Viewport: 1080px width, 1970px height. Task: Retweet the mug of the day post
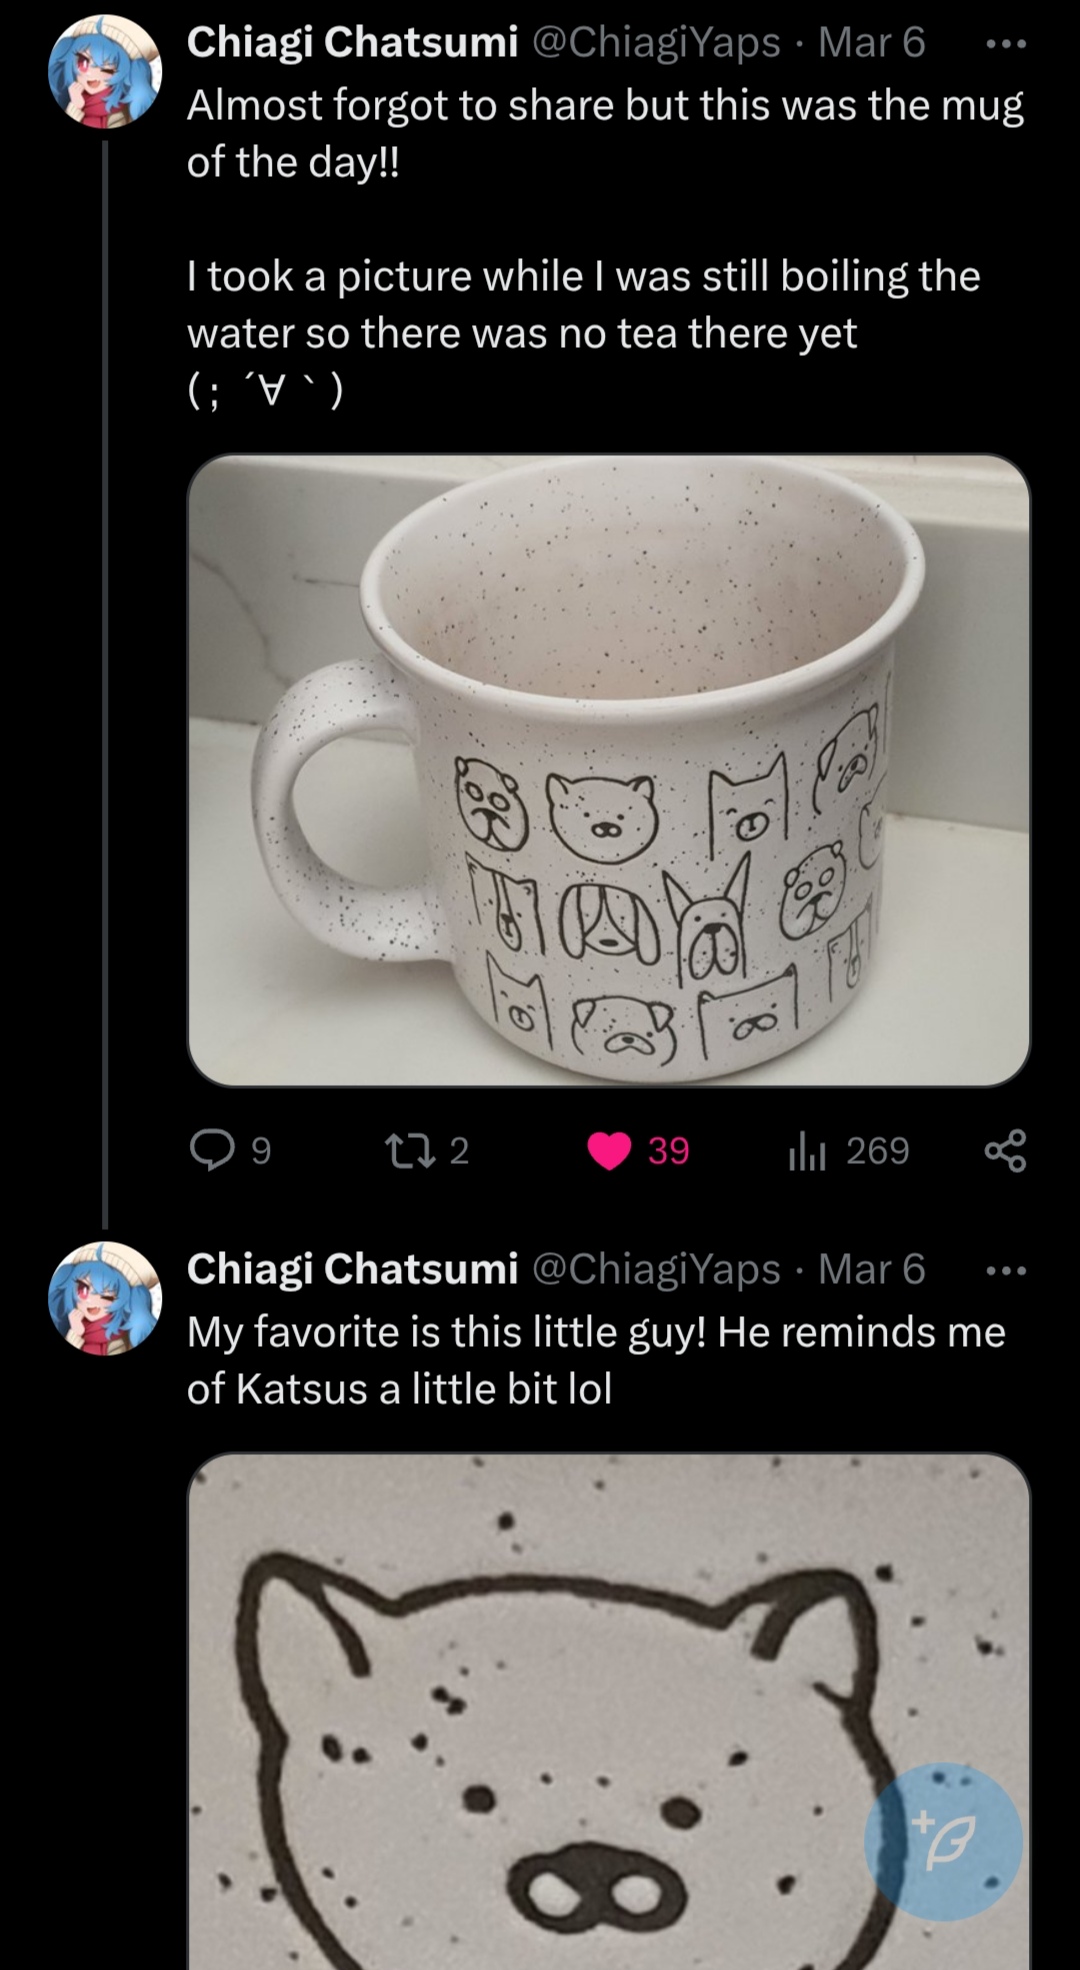point(408,1150)
